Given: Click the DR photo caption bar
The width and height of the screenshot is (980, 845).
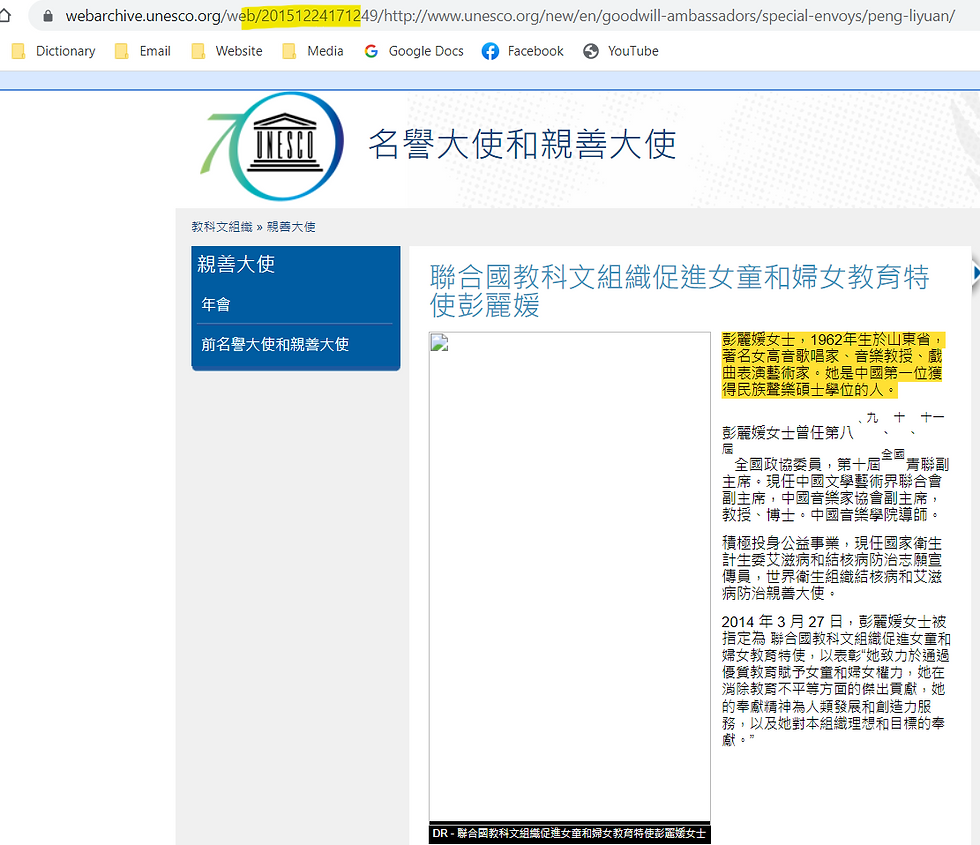Looking at the screenshot, I should point(569,833).
